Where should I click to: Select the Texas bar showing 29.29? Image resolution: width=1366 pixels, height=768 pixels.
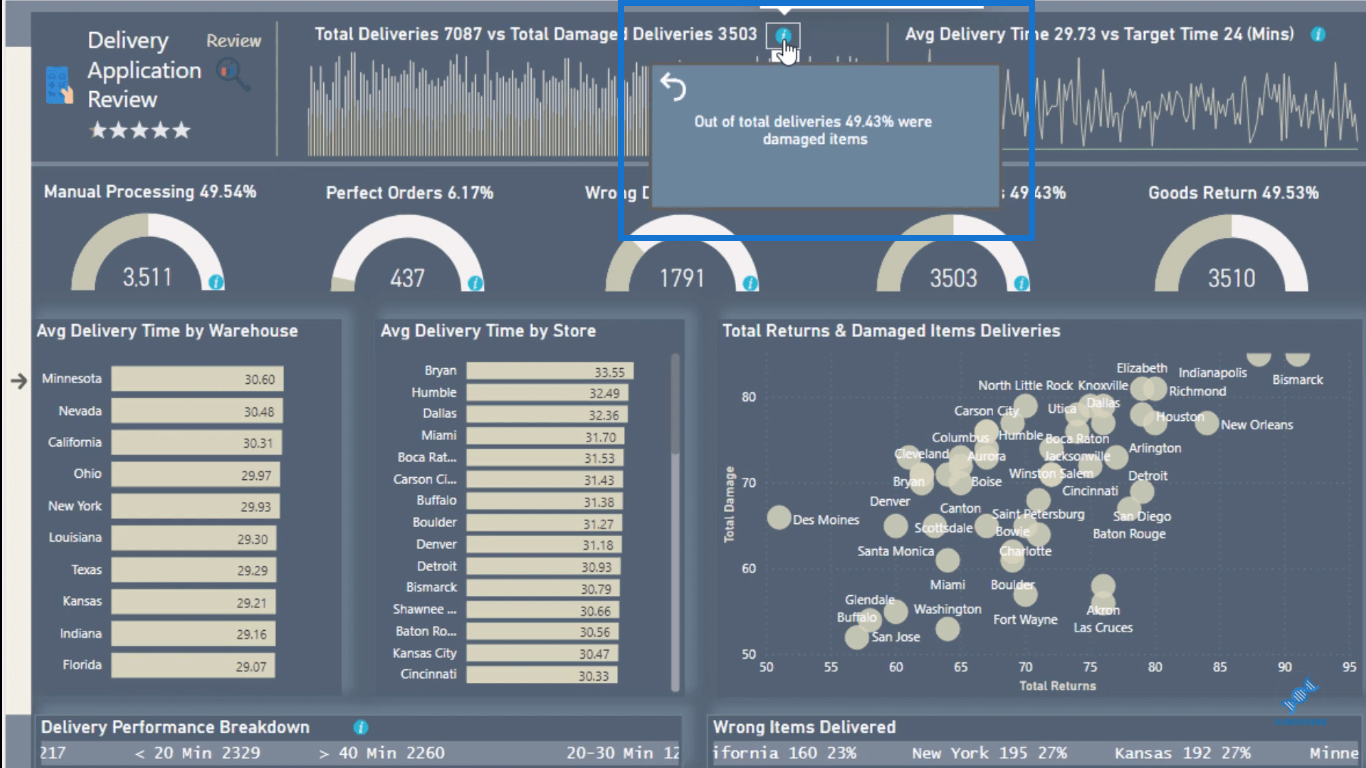194,570
